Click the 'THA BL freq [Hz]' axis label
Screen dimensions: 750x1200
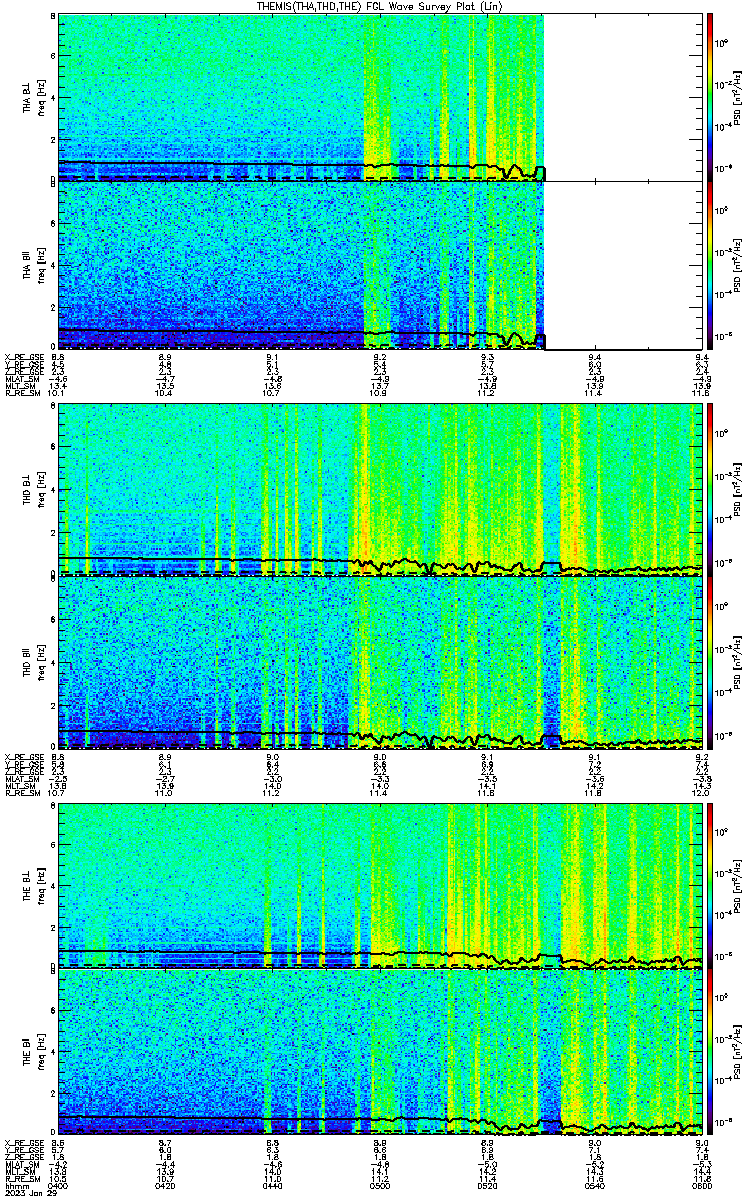pos(33,98)
